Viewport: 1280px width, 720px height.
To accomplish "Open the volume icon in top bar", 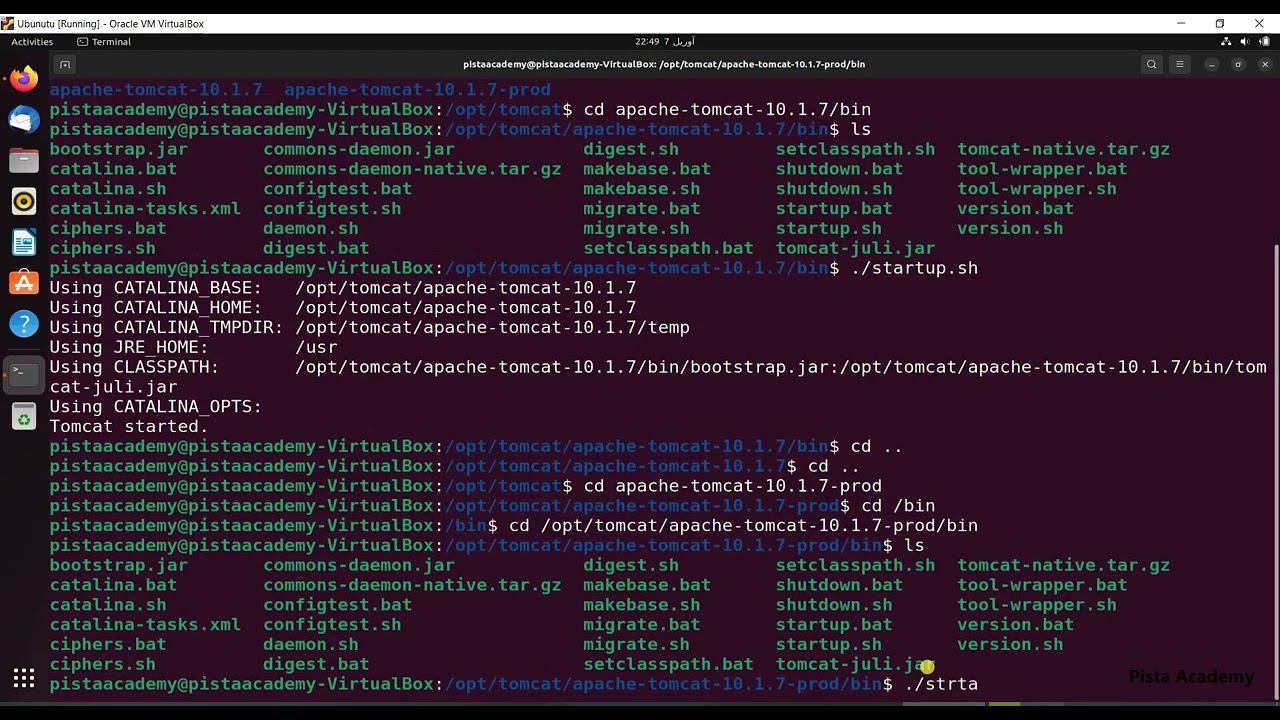I will coord(1245,42).
